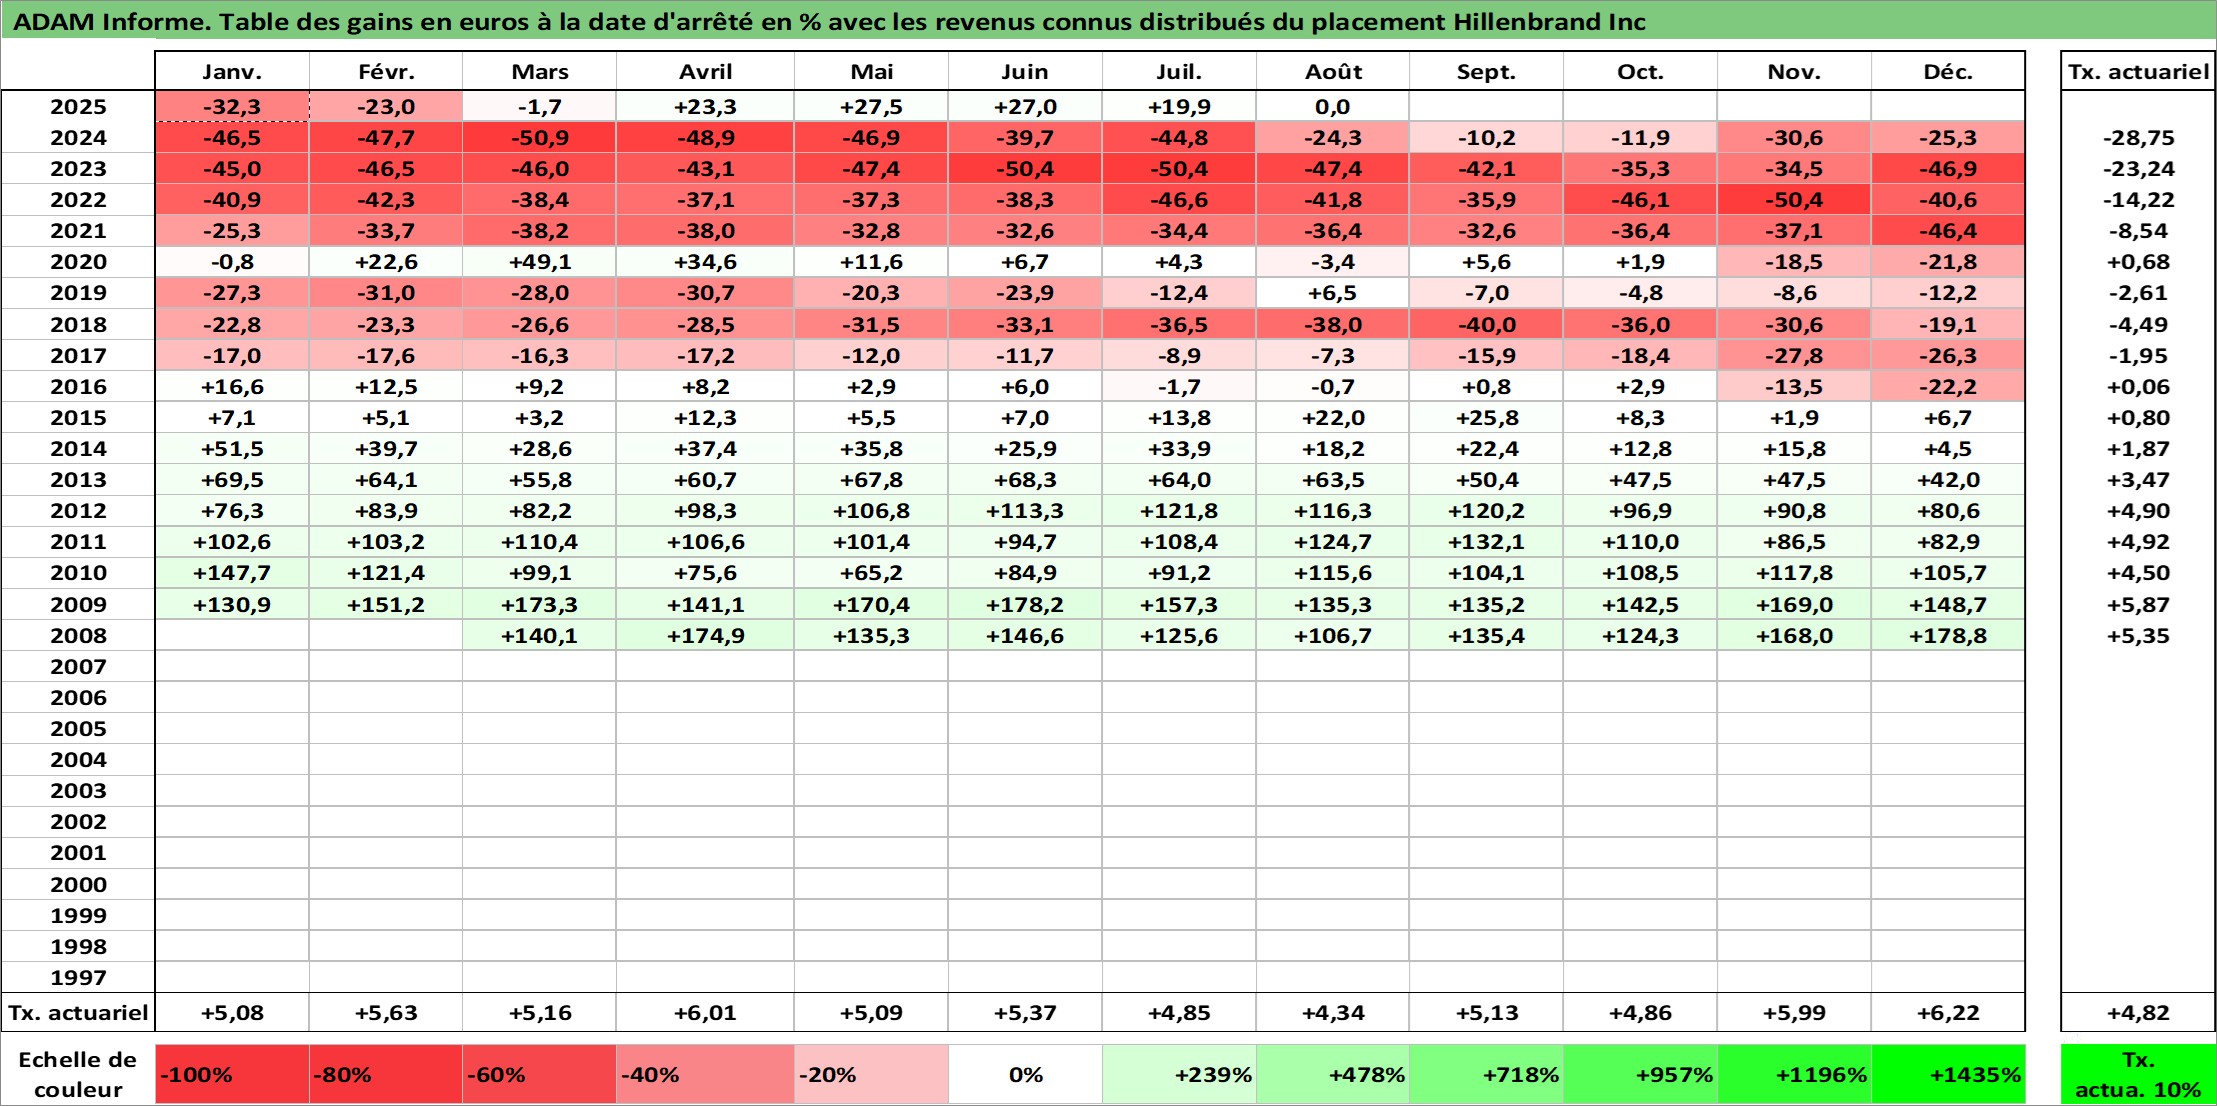Click the -50,4 cell for Juin 2023
This screenshot has height=1106, width=2217.
pyautogui.click(x=1025, y=169)
